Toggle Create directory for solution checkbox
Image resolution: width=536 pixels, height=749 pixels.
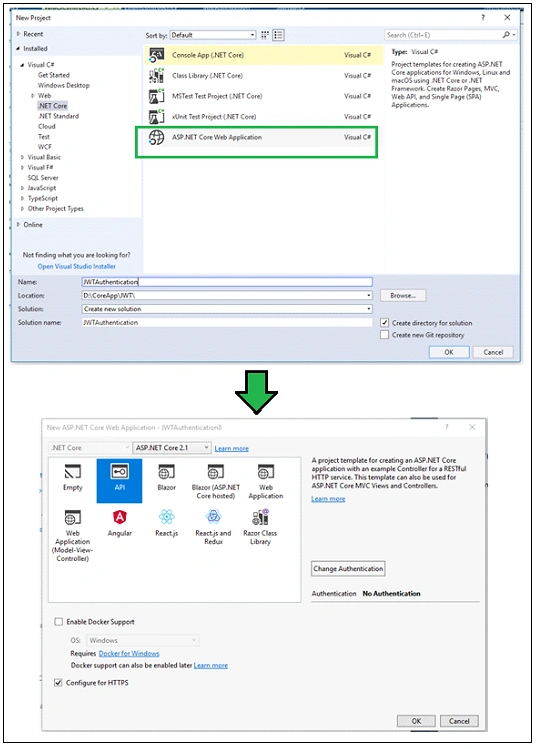coord(385,323)
